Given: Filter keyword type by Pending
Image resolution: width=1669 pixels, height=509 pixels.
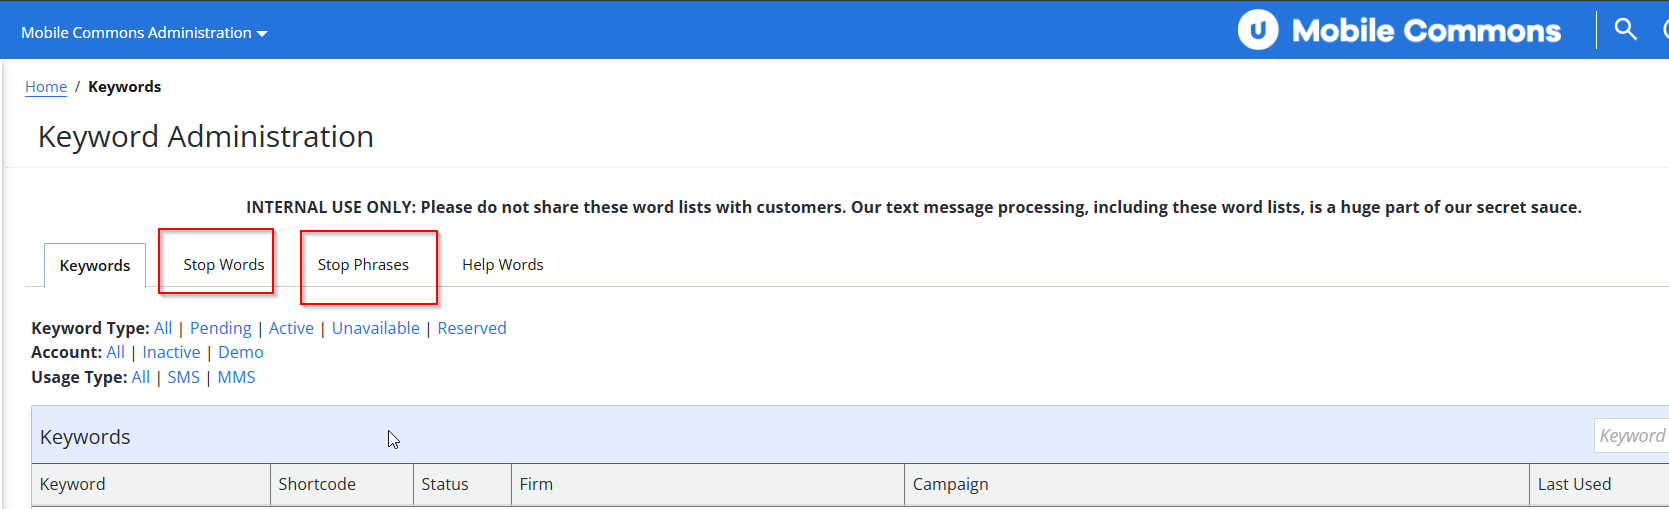Looking at the screenshot, I should click(x=221, y=328).
